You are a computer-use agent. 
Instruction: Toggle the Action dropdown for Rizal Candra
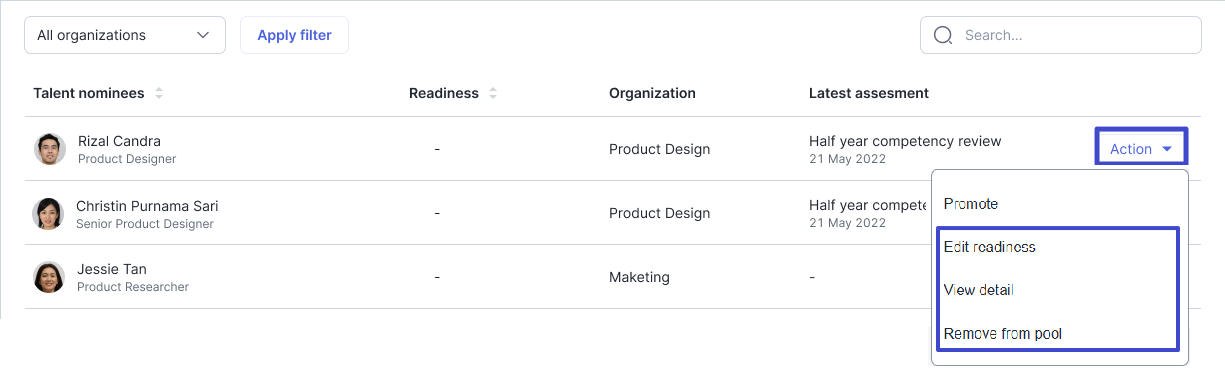pos(1141,148)
